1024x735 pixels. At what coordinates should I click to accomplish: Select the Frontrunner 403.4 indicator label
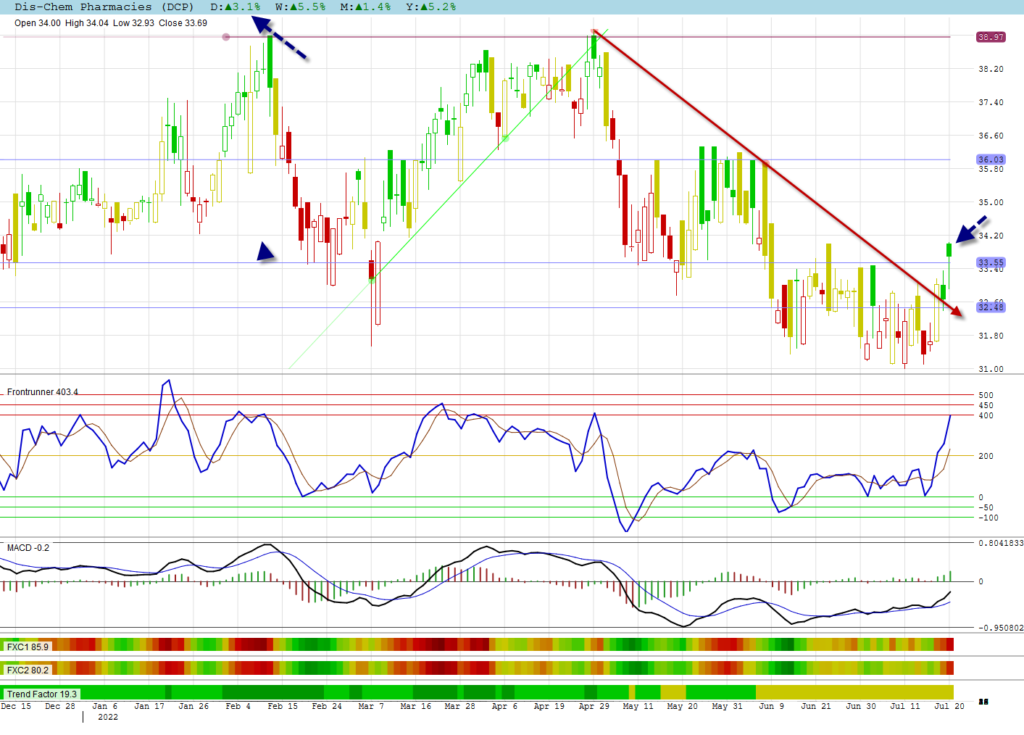[42, 392]
